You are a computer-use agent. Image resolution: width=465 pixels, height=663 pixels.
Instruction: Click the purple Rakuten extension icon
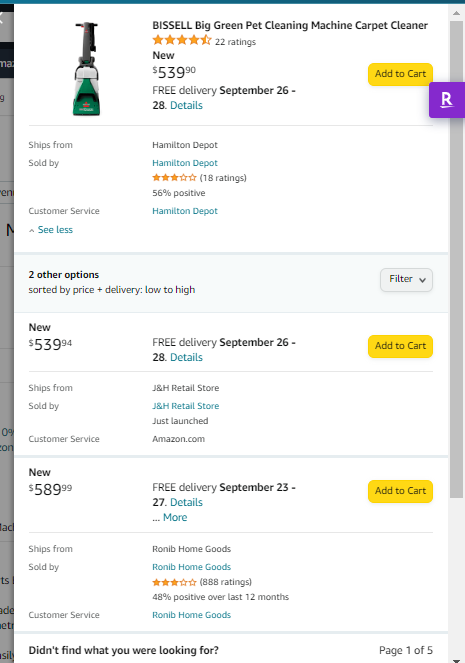tap(447, 100)
